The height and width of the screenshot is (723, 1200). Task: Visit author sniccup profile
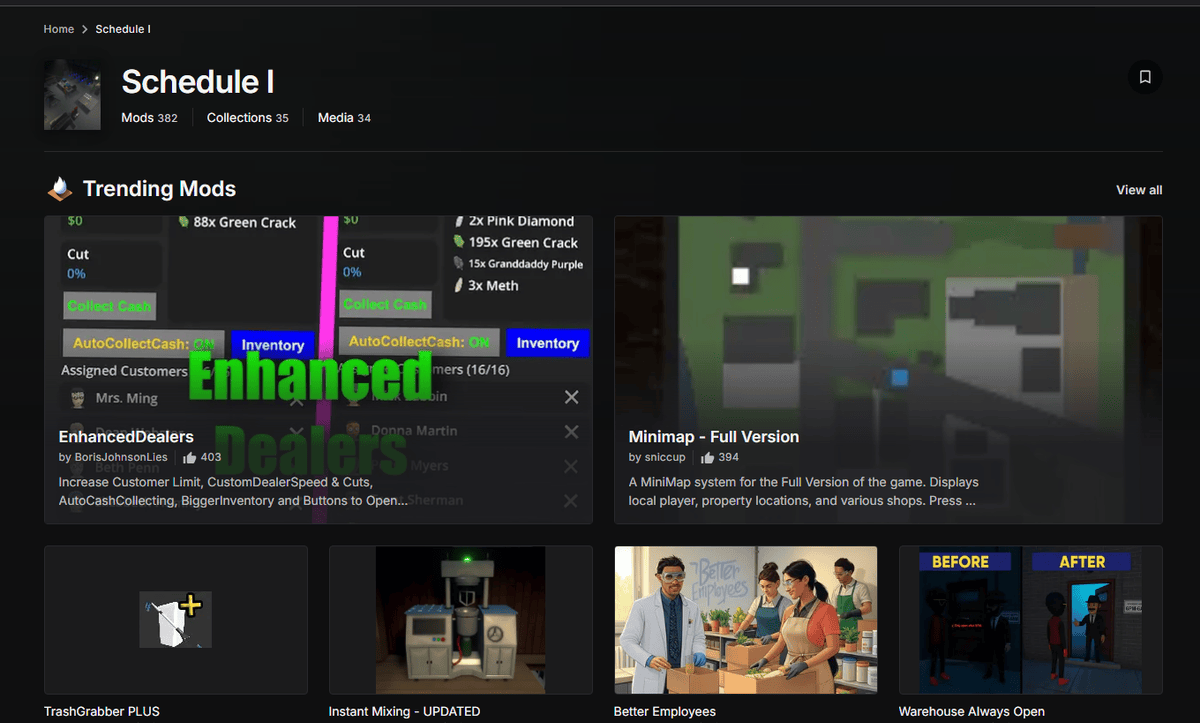point(667,457)
